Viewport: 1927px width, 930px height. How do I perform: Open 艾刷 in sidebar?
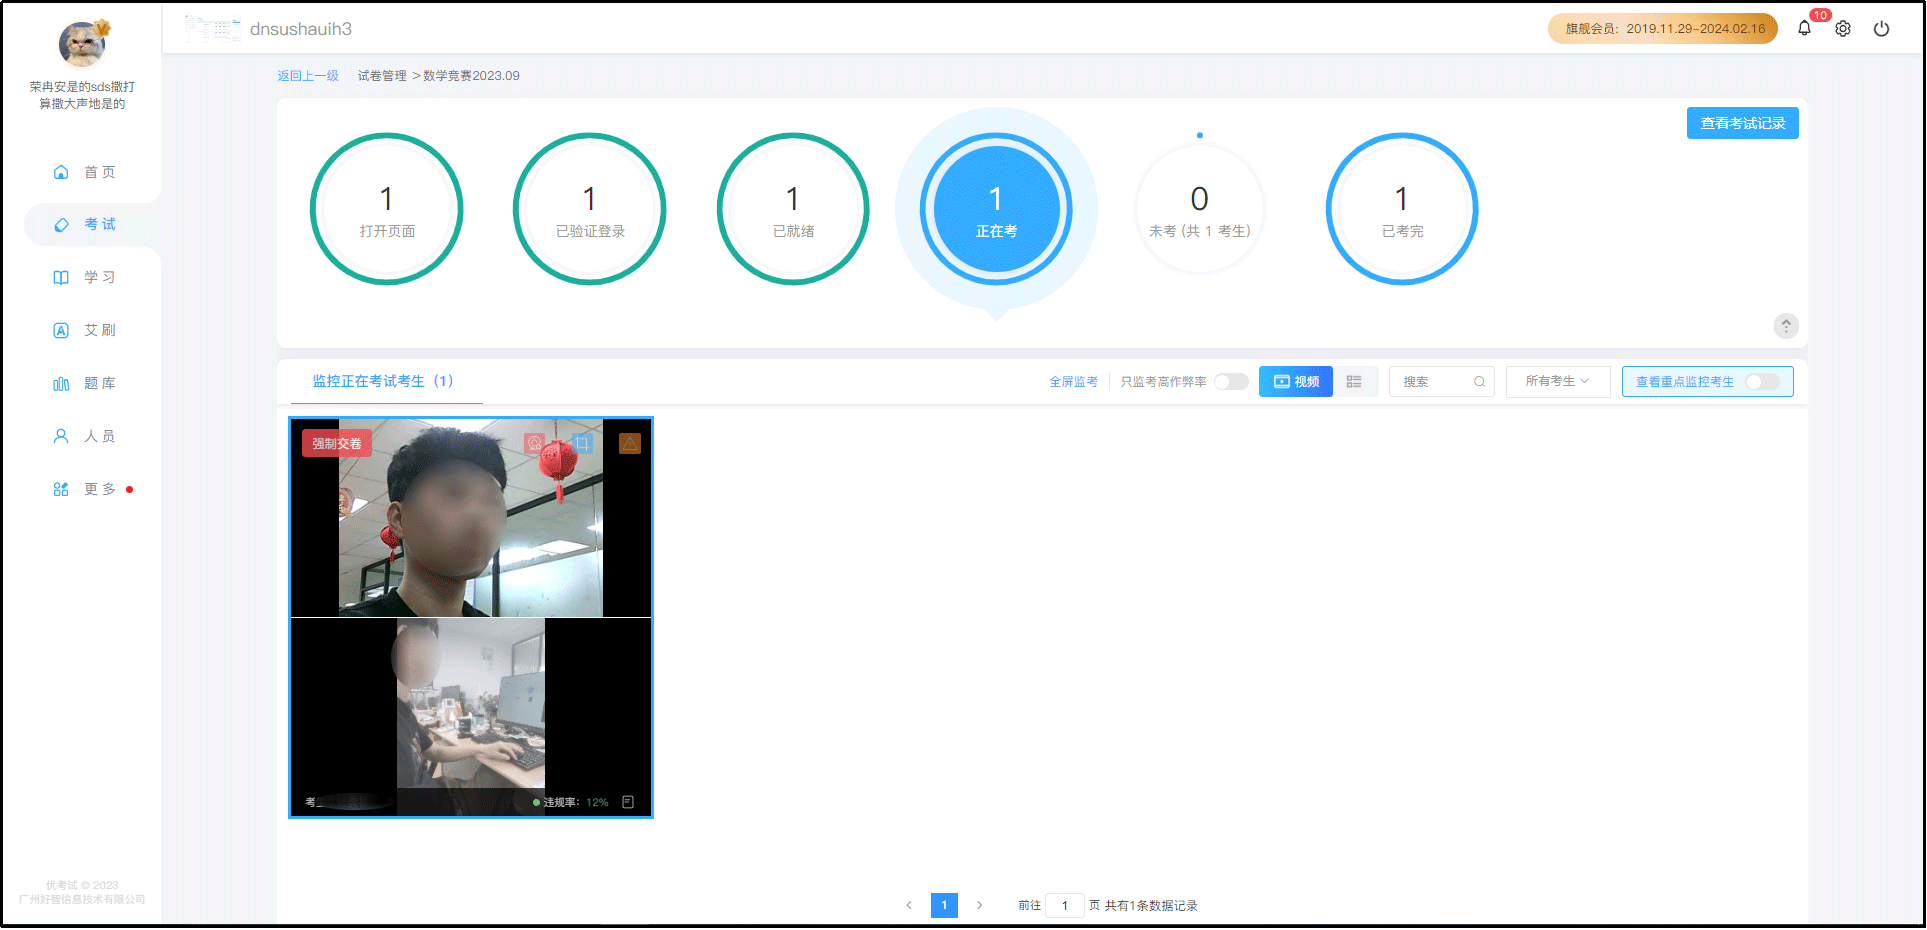(x=84, y=330)
